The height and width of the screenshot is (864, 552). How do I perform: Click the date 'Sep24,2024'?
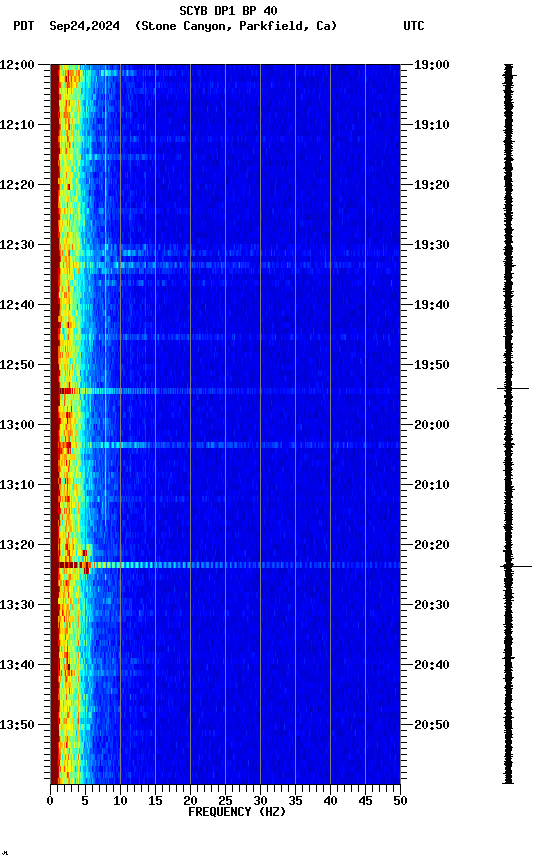point(84,26)
